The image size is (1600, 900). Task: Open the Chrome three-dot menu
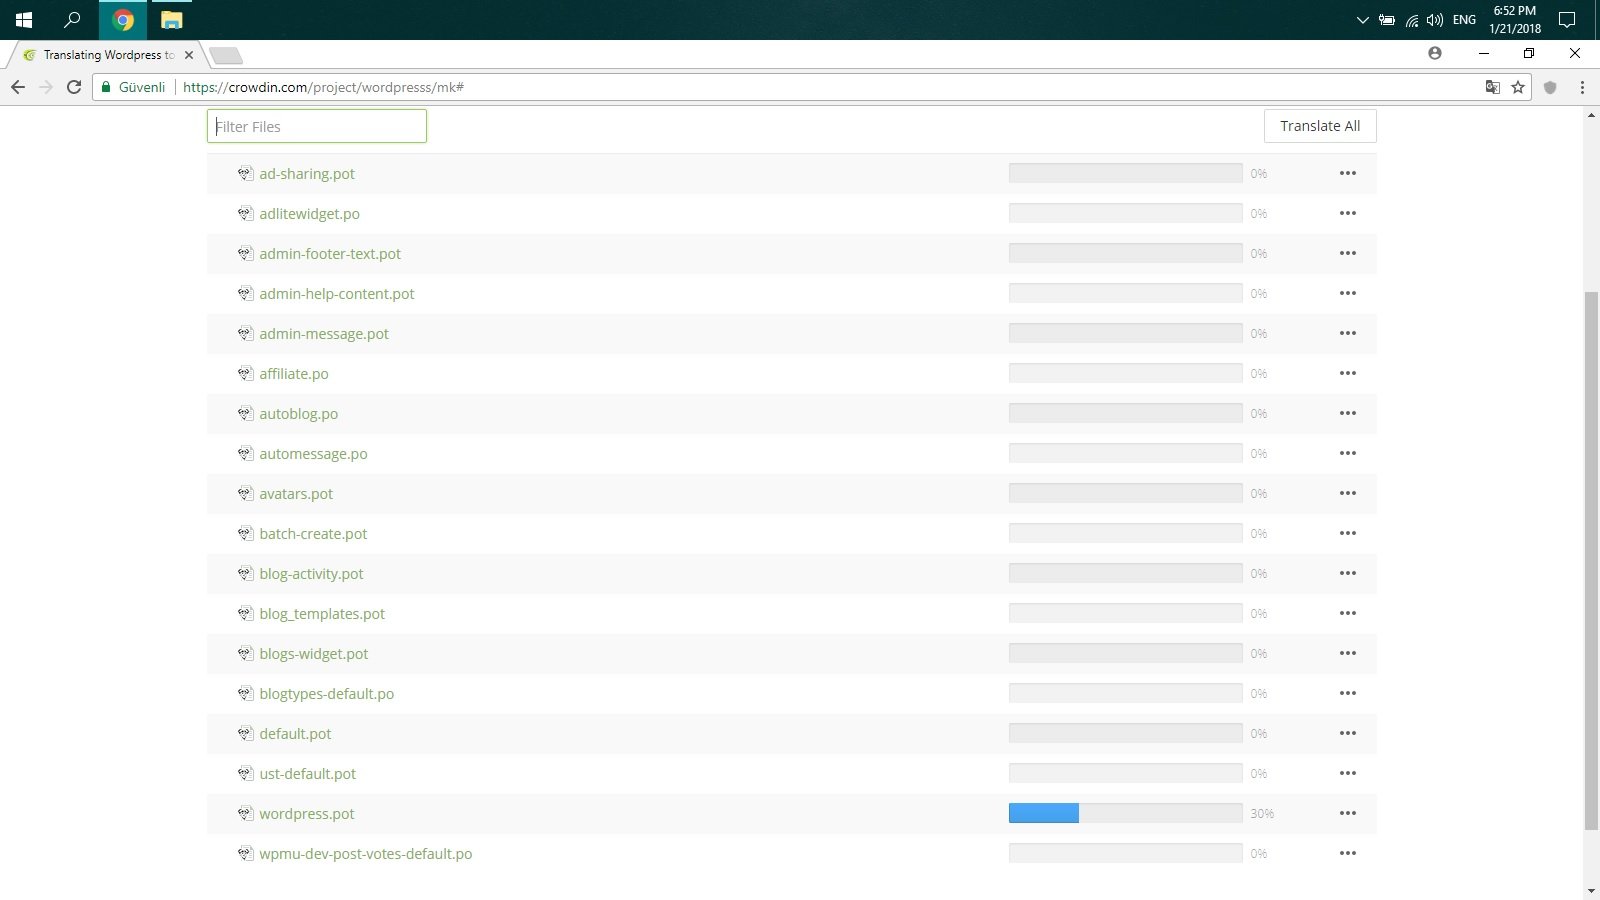coord(1582,87)
